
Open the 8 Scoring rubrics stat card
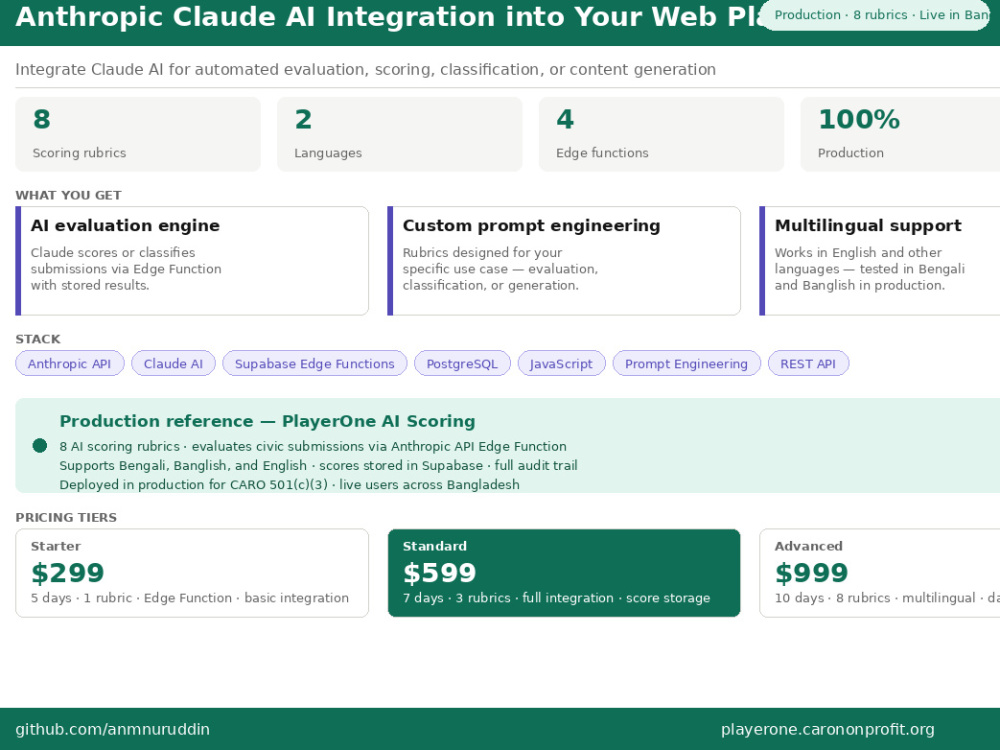tap(138, 135)
